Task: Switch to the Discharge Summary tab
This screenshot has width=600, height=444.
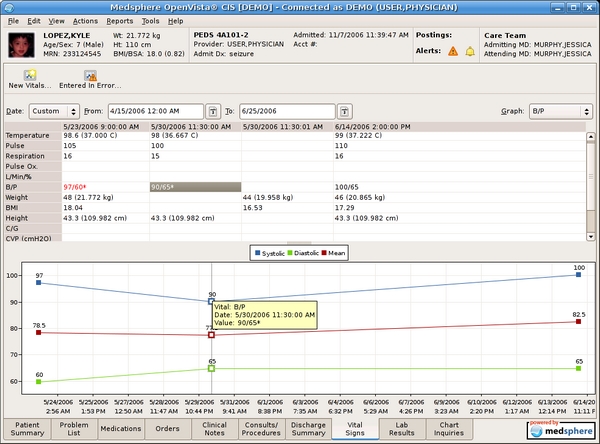Action: (308, 429)
